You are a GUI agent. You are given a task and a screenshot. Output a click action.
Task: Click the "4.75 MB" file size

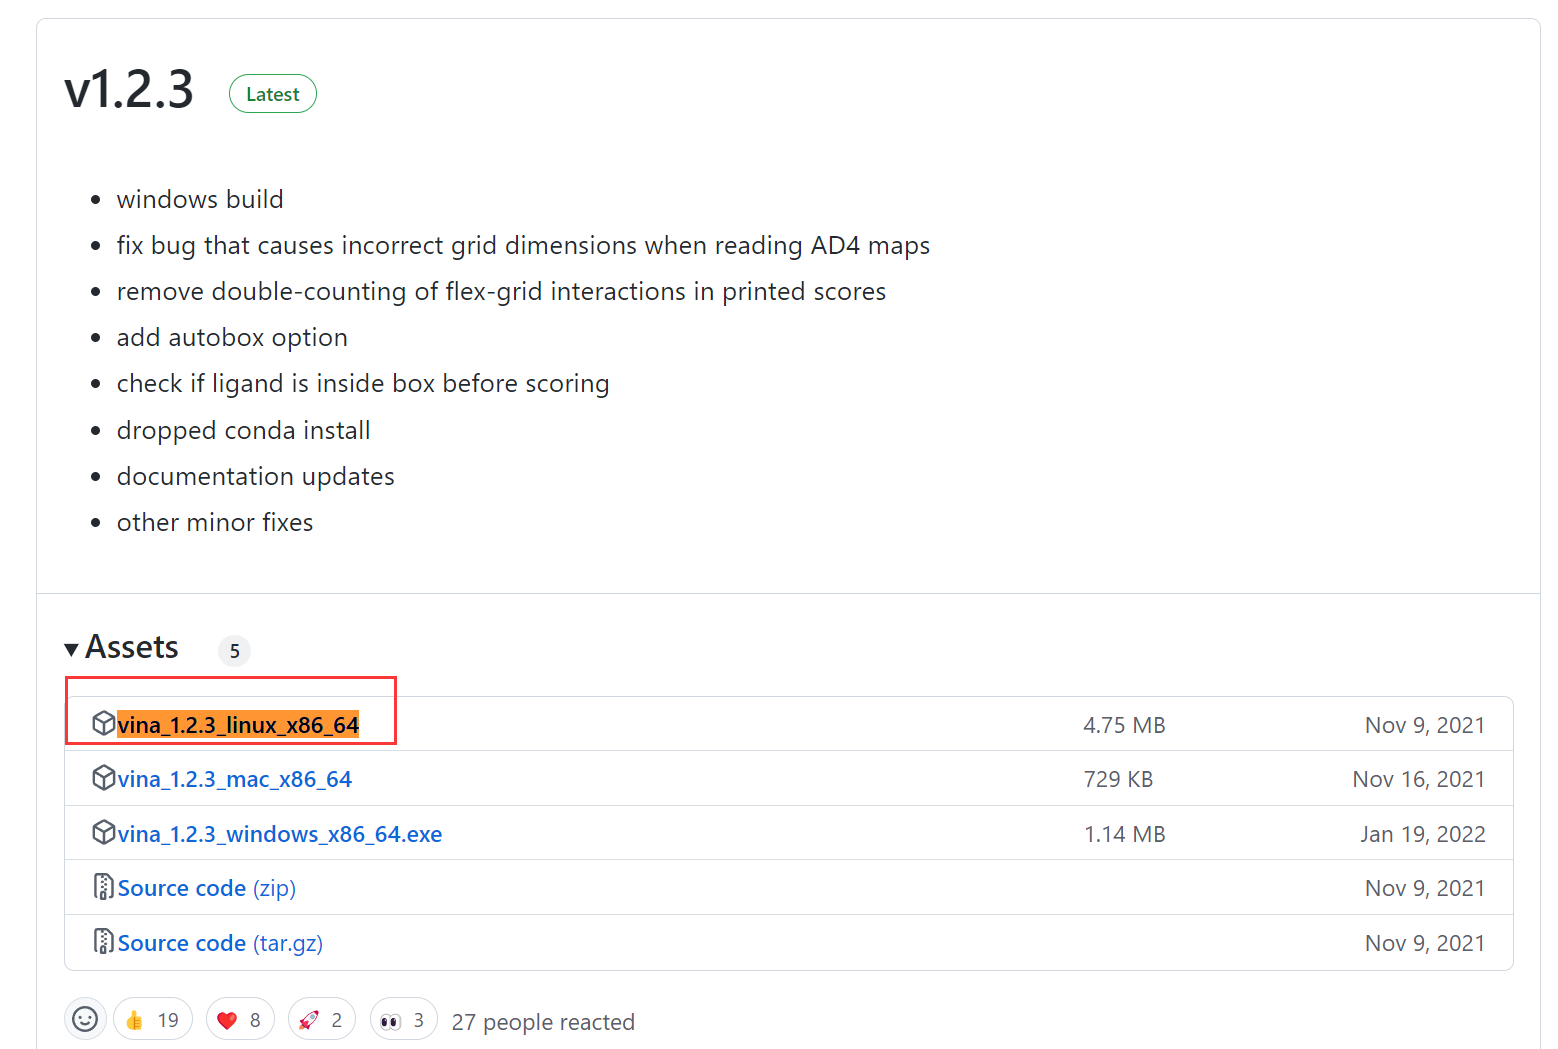click(1124, 725)
